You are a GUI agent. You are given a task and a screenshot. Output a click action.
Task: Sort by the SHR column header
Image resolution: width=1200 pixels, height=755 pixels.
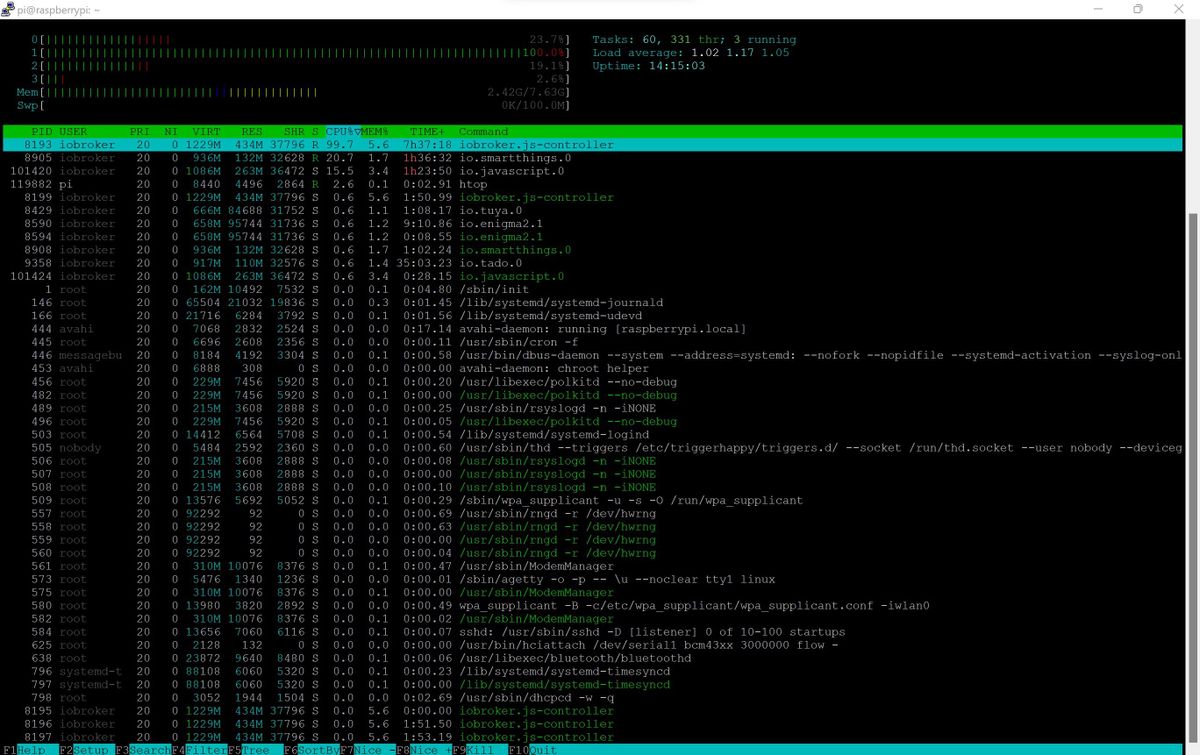[x=293, y=132]
